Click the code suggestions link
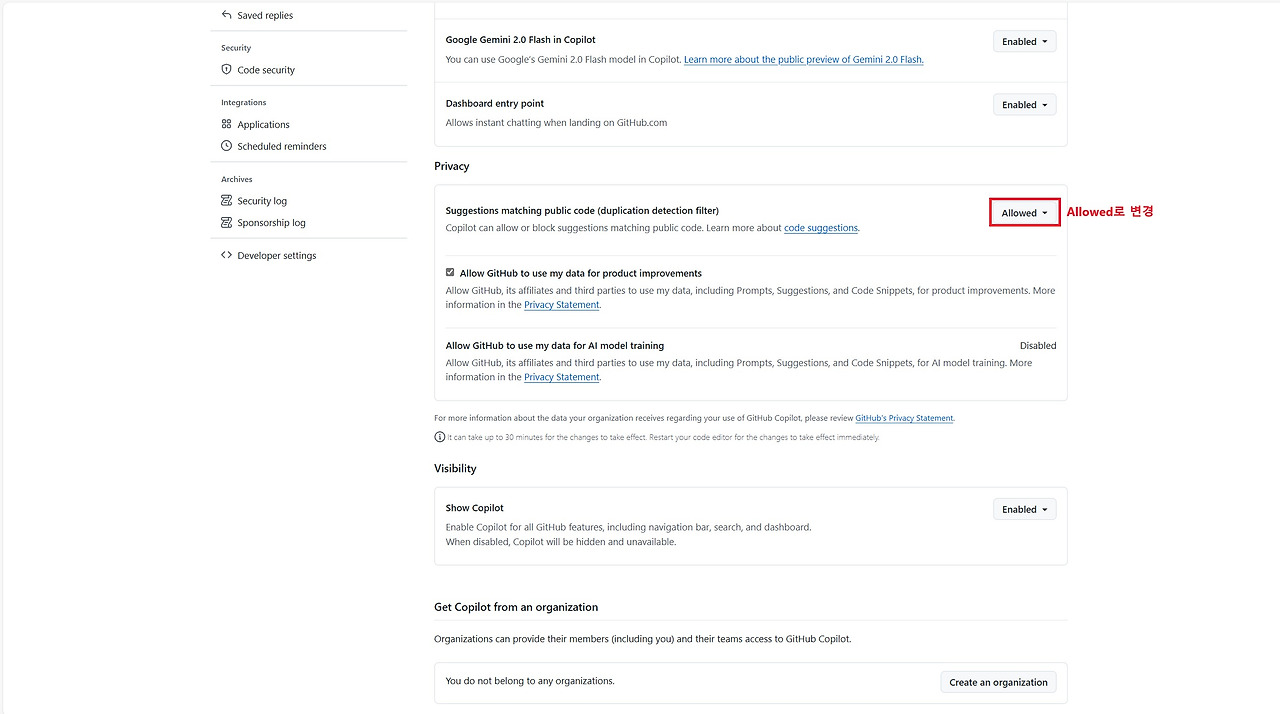The image size is (1280, 714). point(820,227)
